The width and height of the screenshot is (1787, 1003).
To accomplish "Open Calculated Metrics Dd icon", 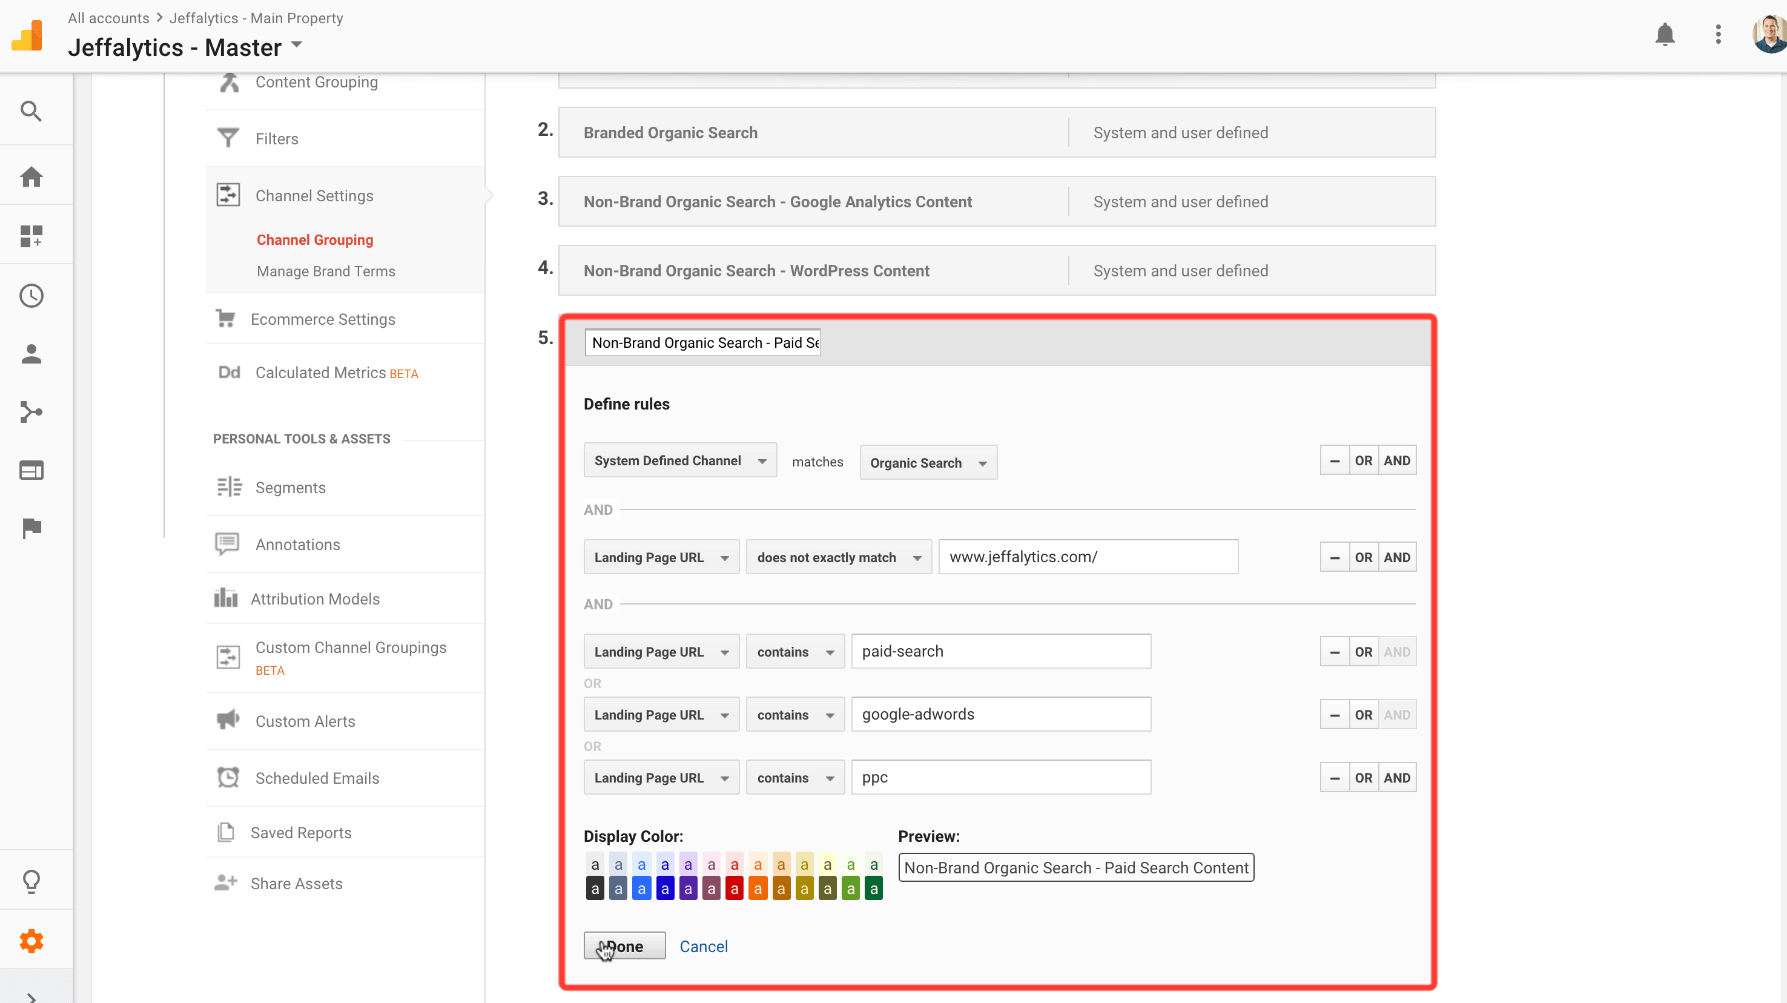I will 229,372.
